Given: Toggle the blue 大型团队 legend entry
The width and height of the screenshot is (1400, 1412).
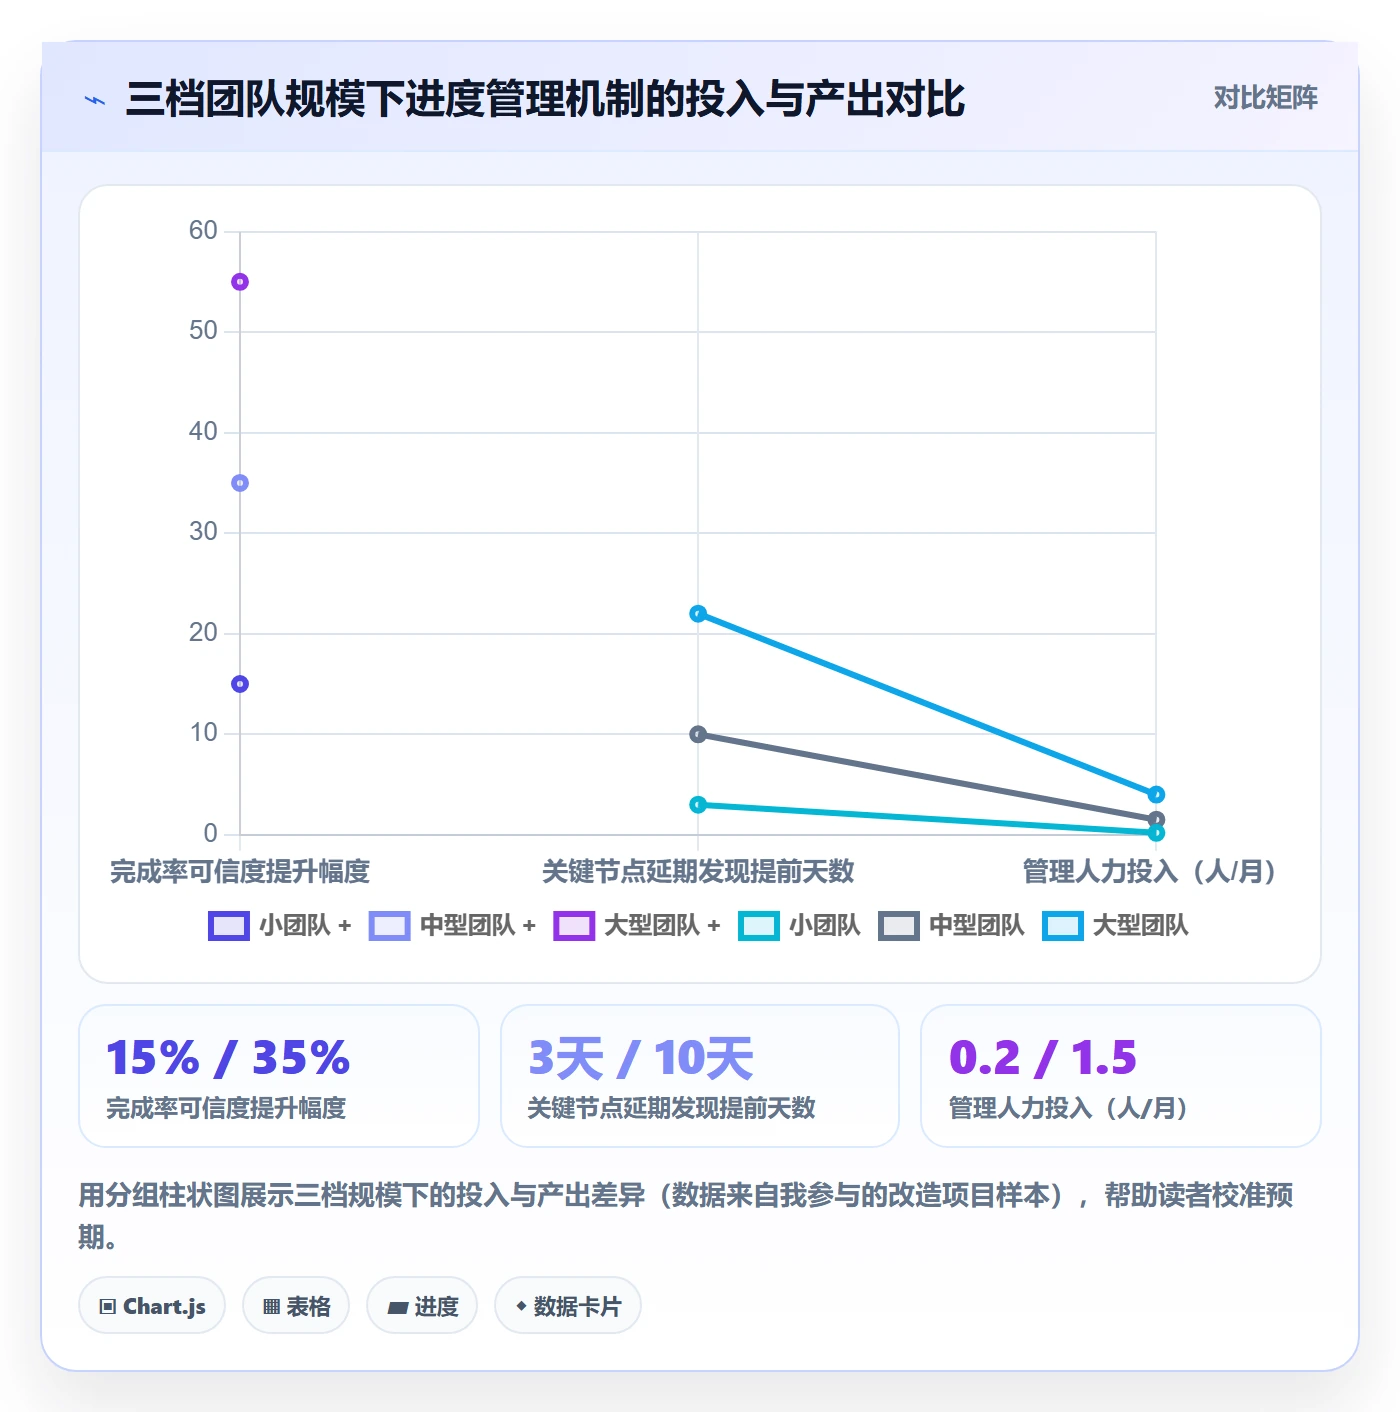Looking at the screenshot, I should click(1115, 926).
